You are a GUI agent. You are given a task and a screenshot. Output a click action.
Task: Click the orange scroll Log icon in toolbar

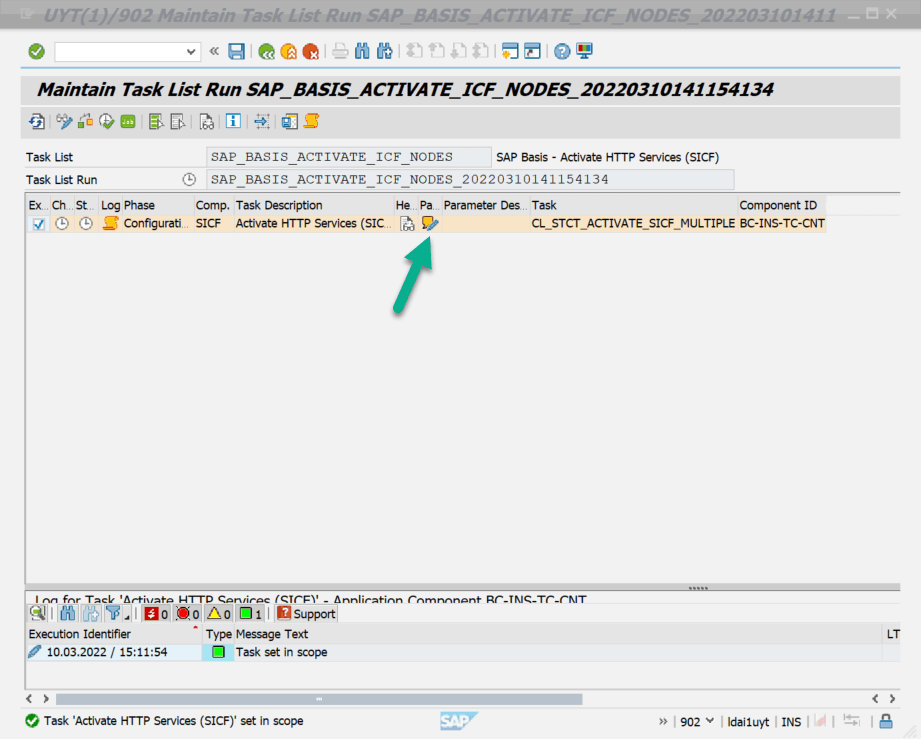[x=311, y=122]
